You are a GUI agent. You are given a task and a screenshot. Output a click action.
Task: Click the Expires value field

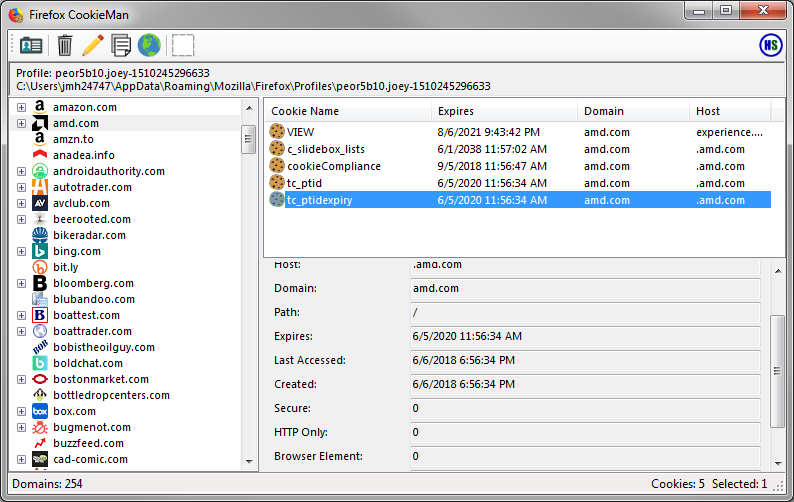pyautogui.click(x=585, y=336)
